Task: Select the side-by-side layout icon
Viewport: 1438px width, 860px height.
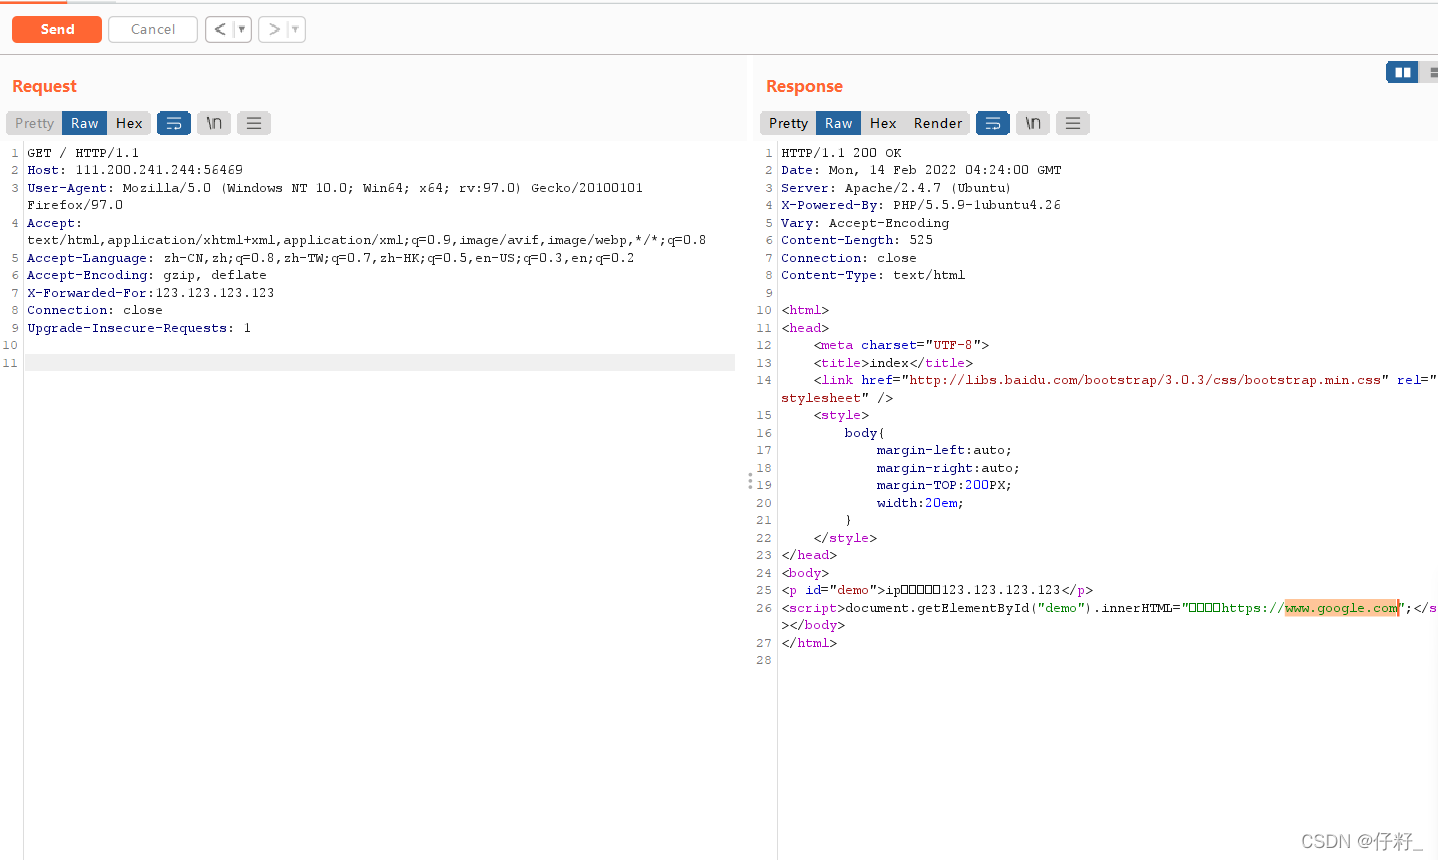Action: [x=1402, y=72]
